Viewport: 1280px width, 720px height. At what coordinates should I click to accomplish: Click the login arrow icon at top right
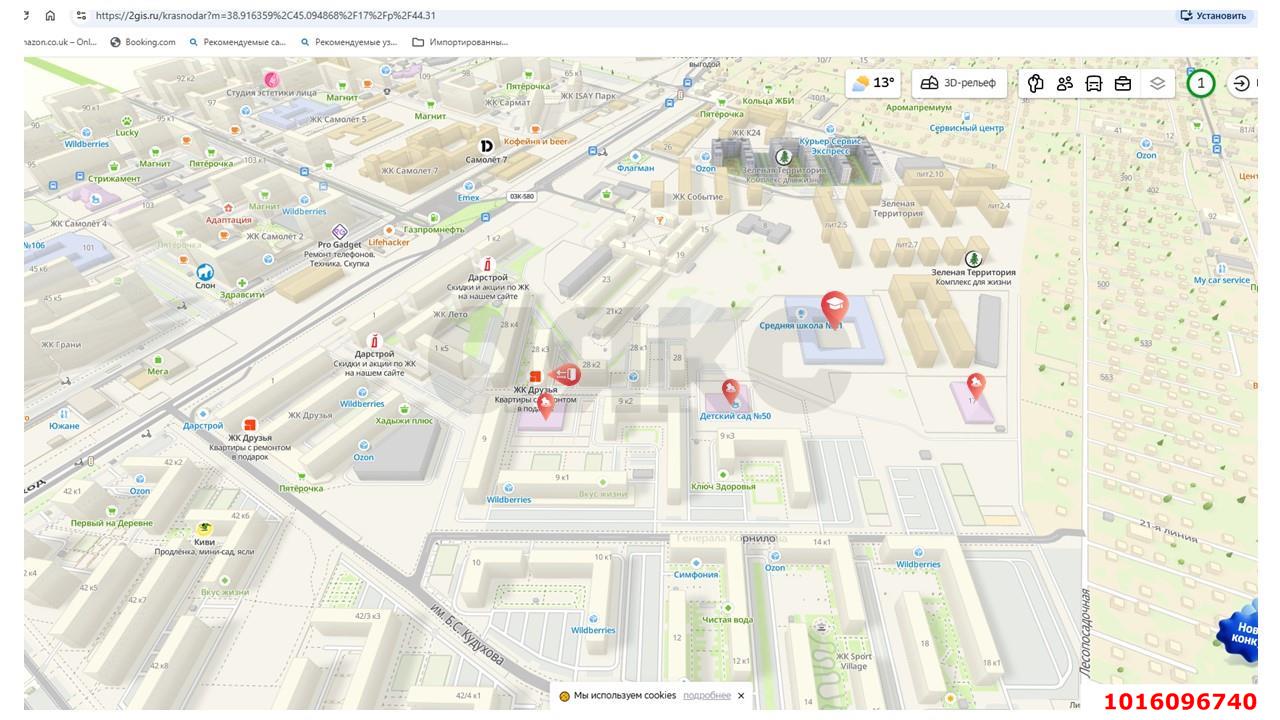click(1241, 83)
